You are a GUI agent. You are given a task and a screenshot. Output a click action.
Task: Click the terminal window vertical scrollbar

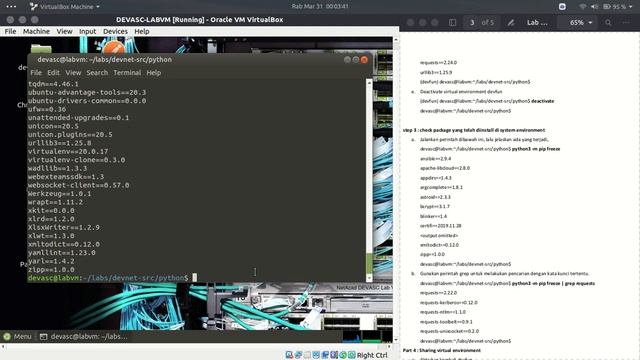coord(369,180)
